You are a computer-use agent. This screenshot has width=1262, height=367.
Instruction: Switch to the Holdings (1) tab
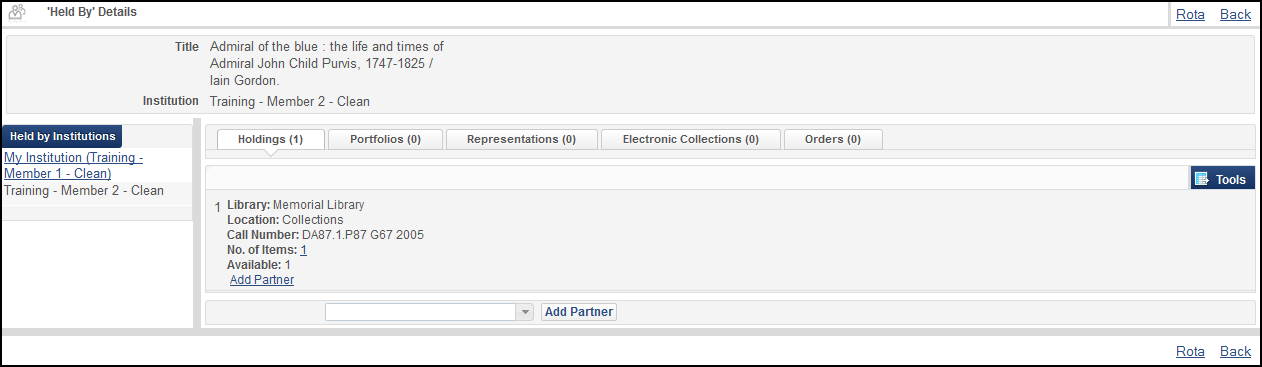pos(270,139)
